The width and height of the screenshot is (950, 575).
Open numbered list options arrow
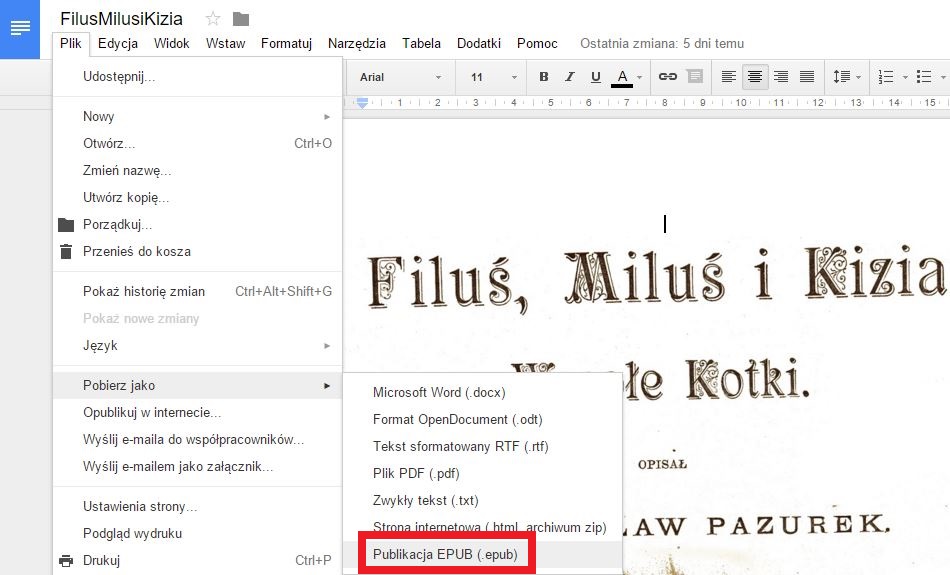905,78
